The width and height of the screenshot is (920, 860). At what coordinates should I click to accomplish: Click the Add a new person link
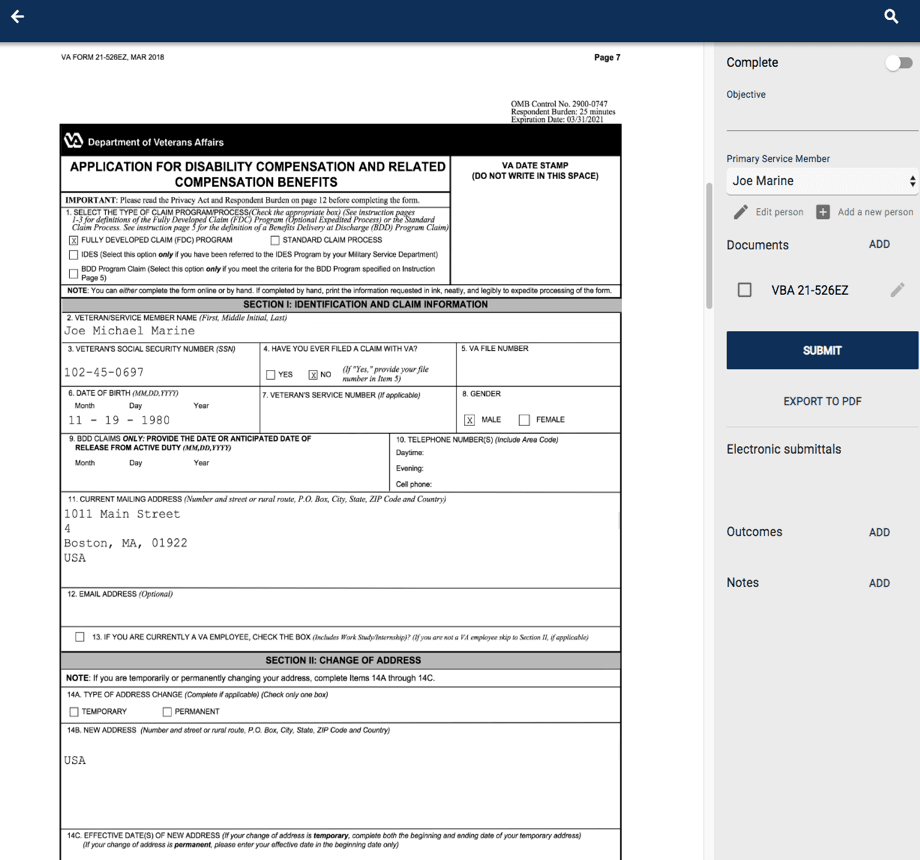(x=875, y=212)
